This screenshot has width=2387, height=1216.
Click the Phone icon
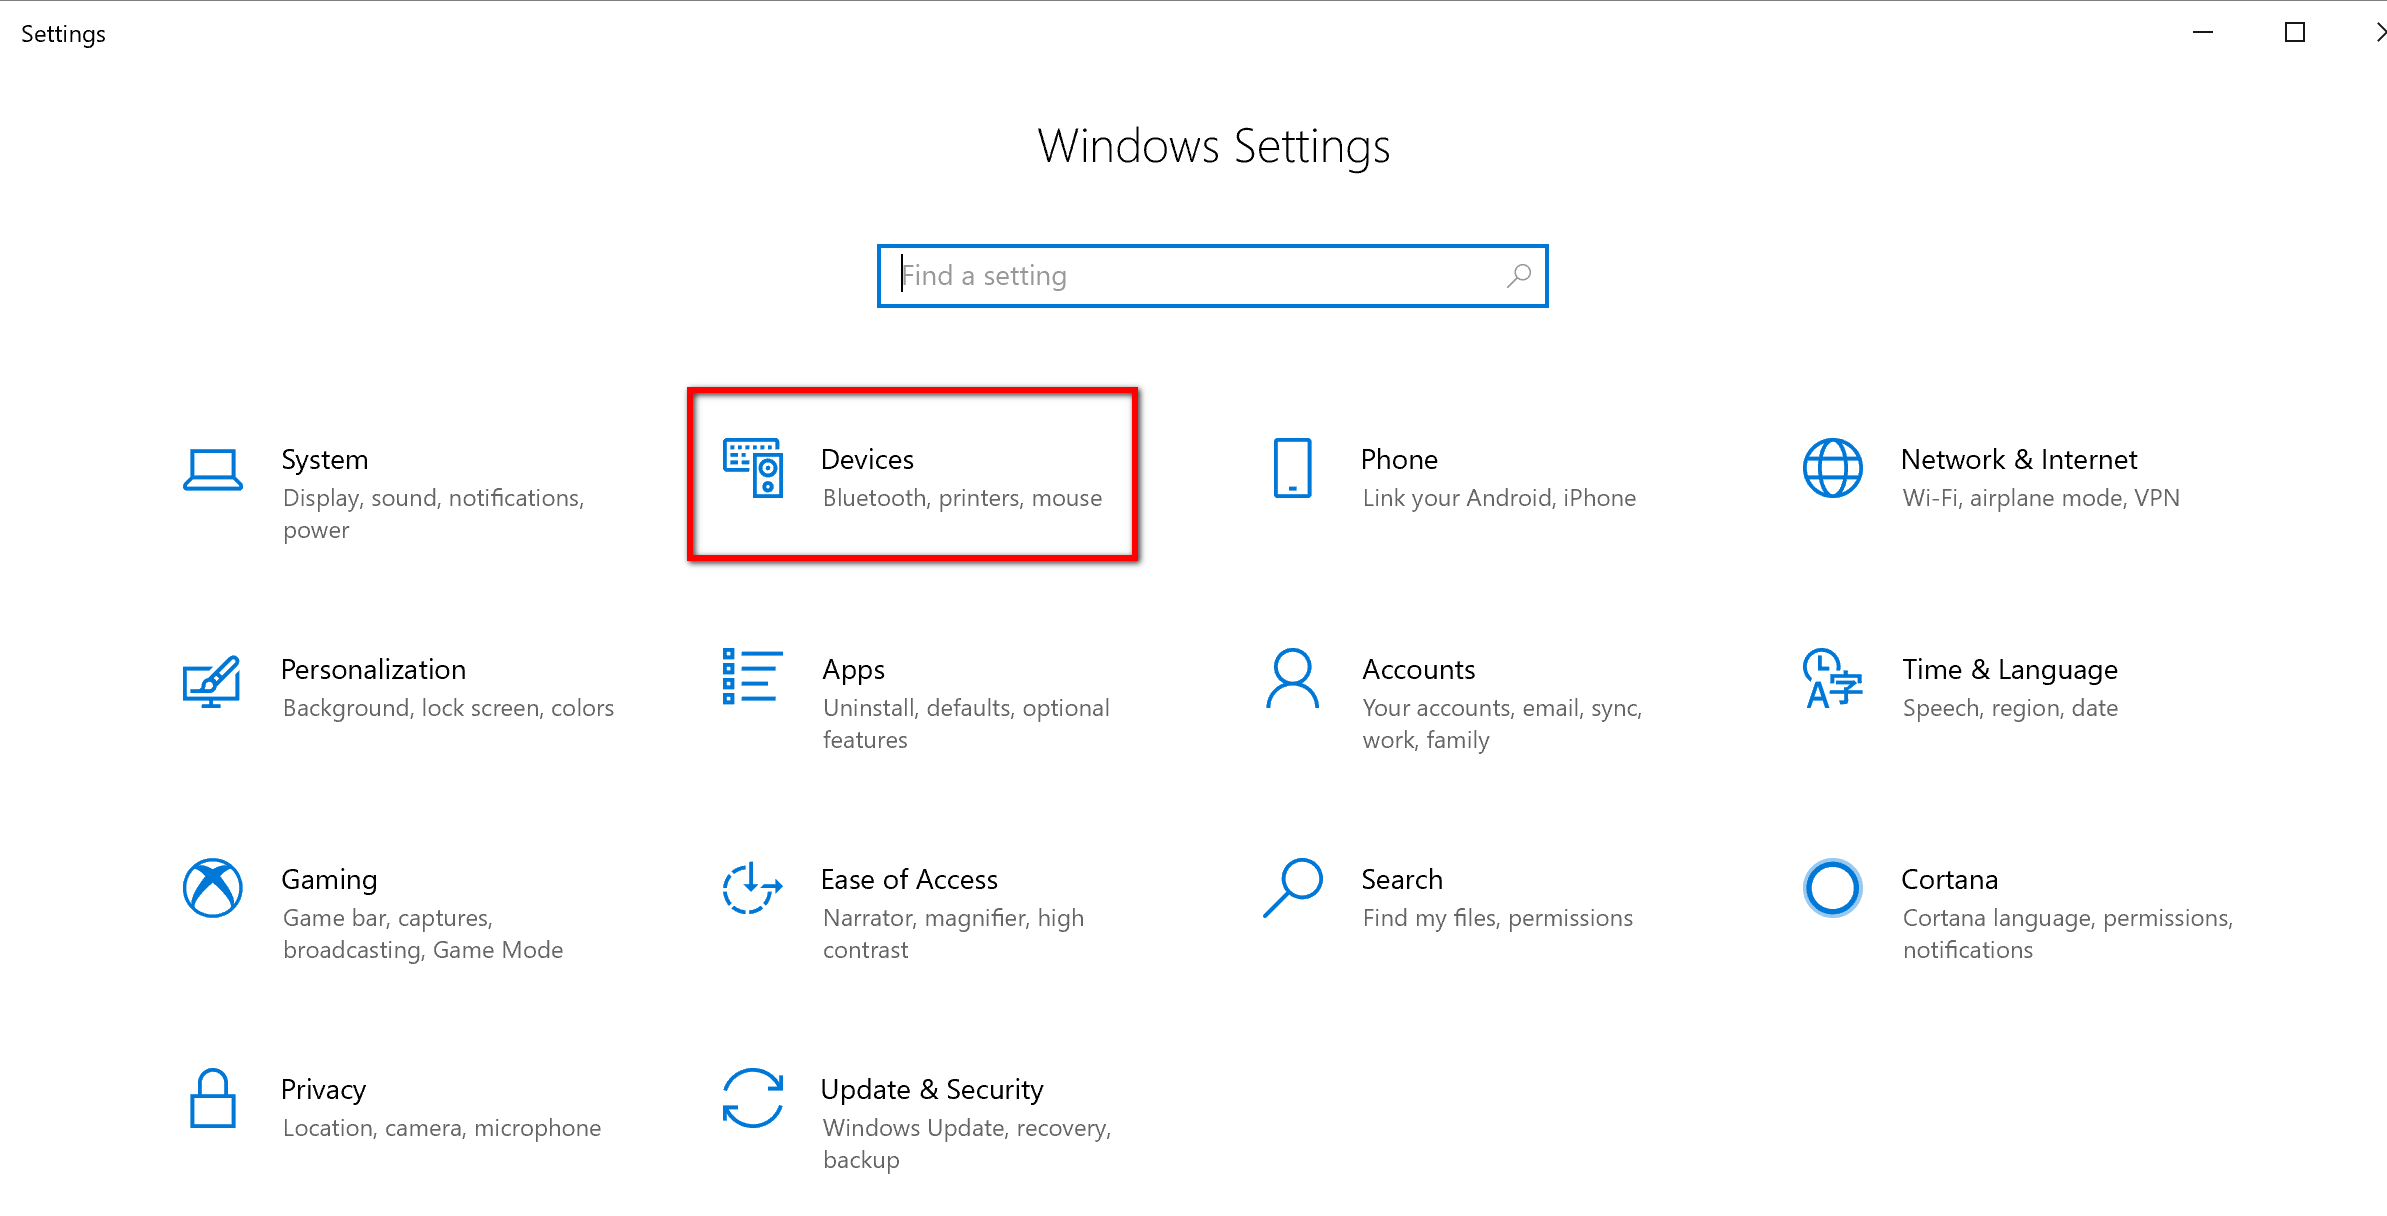1292,468
